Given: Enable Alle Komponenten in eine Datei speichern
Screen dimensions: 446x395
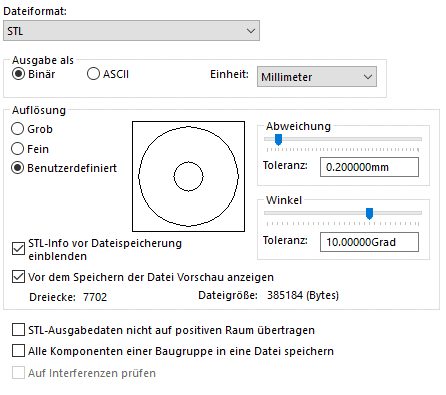Looking at the screenshot, I should pyautogui.click(x=18, y=351).
